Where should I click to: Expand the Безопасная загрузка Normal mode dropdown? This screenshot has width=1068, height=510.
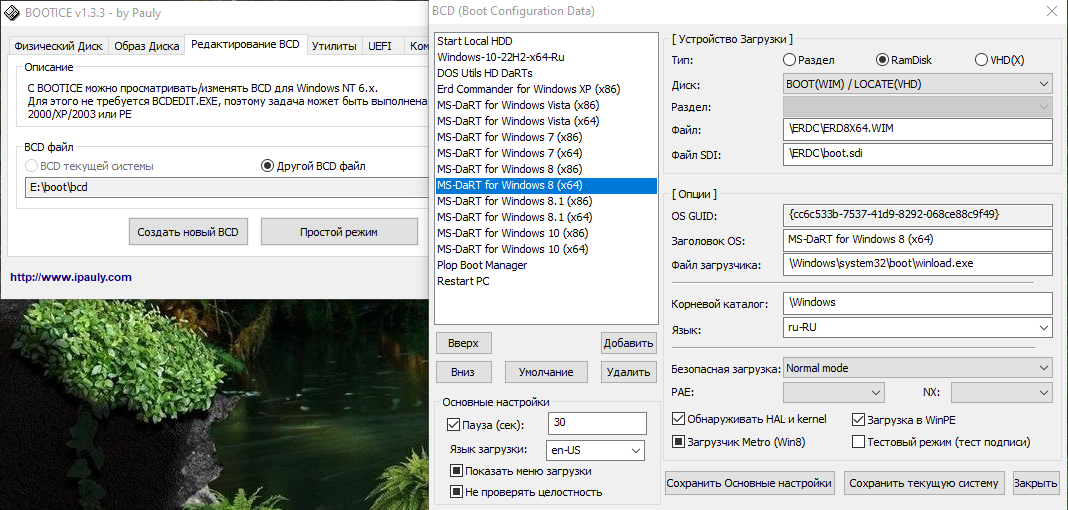[x=918, y=368]
